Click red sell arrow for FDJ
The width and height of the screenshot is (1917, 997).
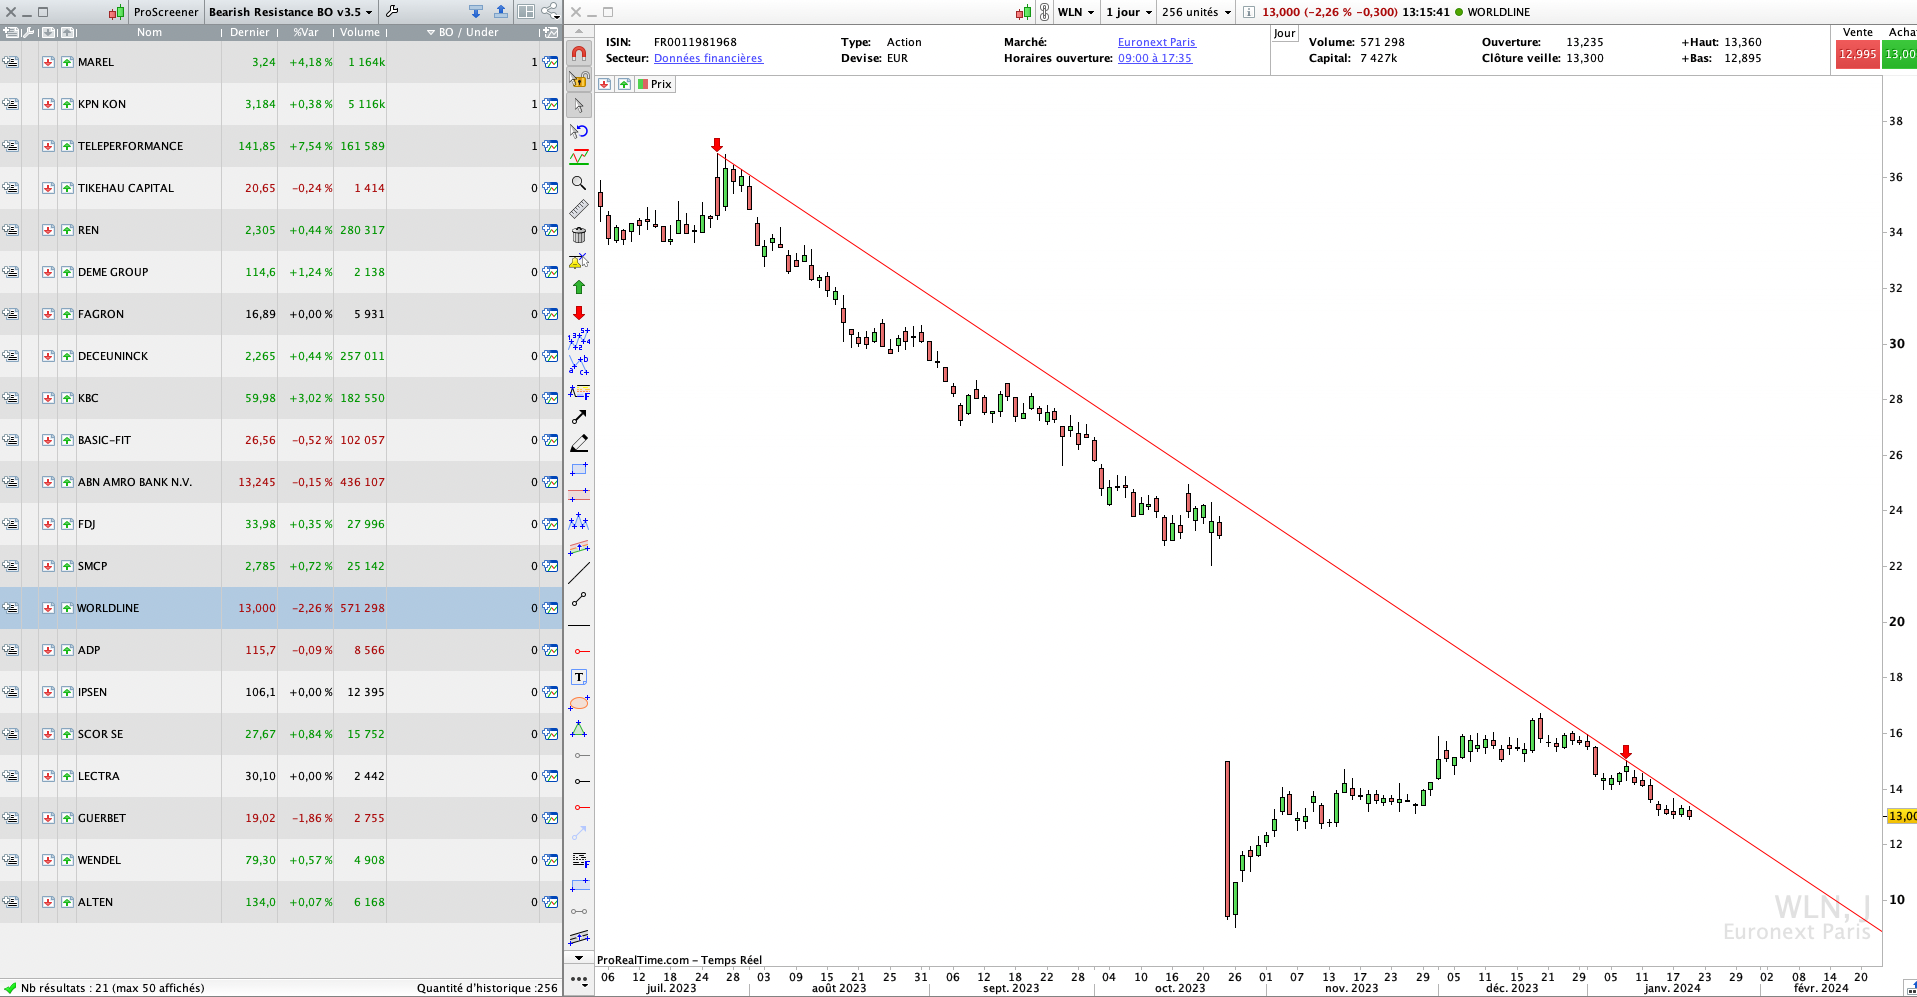pyautogui.click(x=48, y=524)
